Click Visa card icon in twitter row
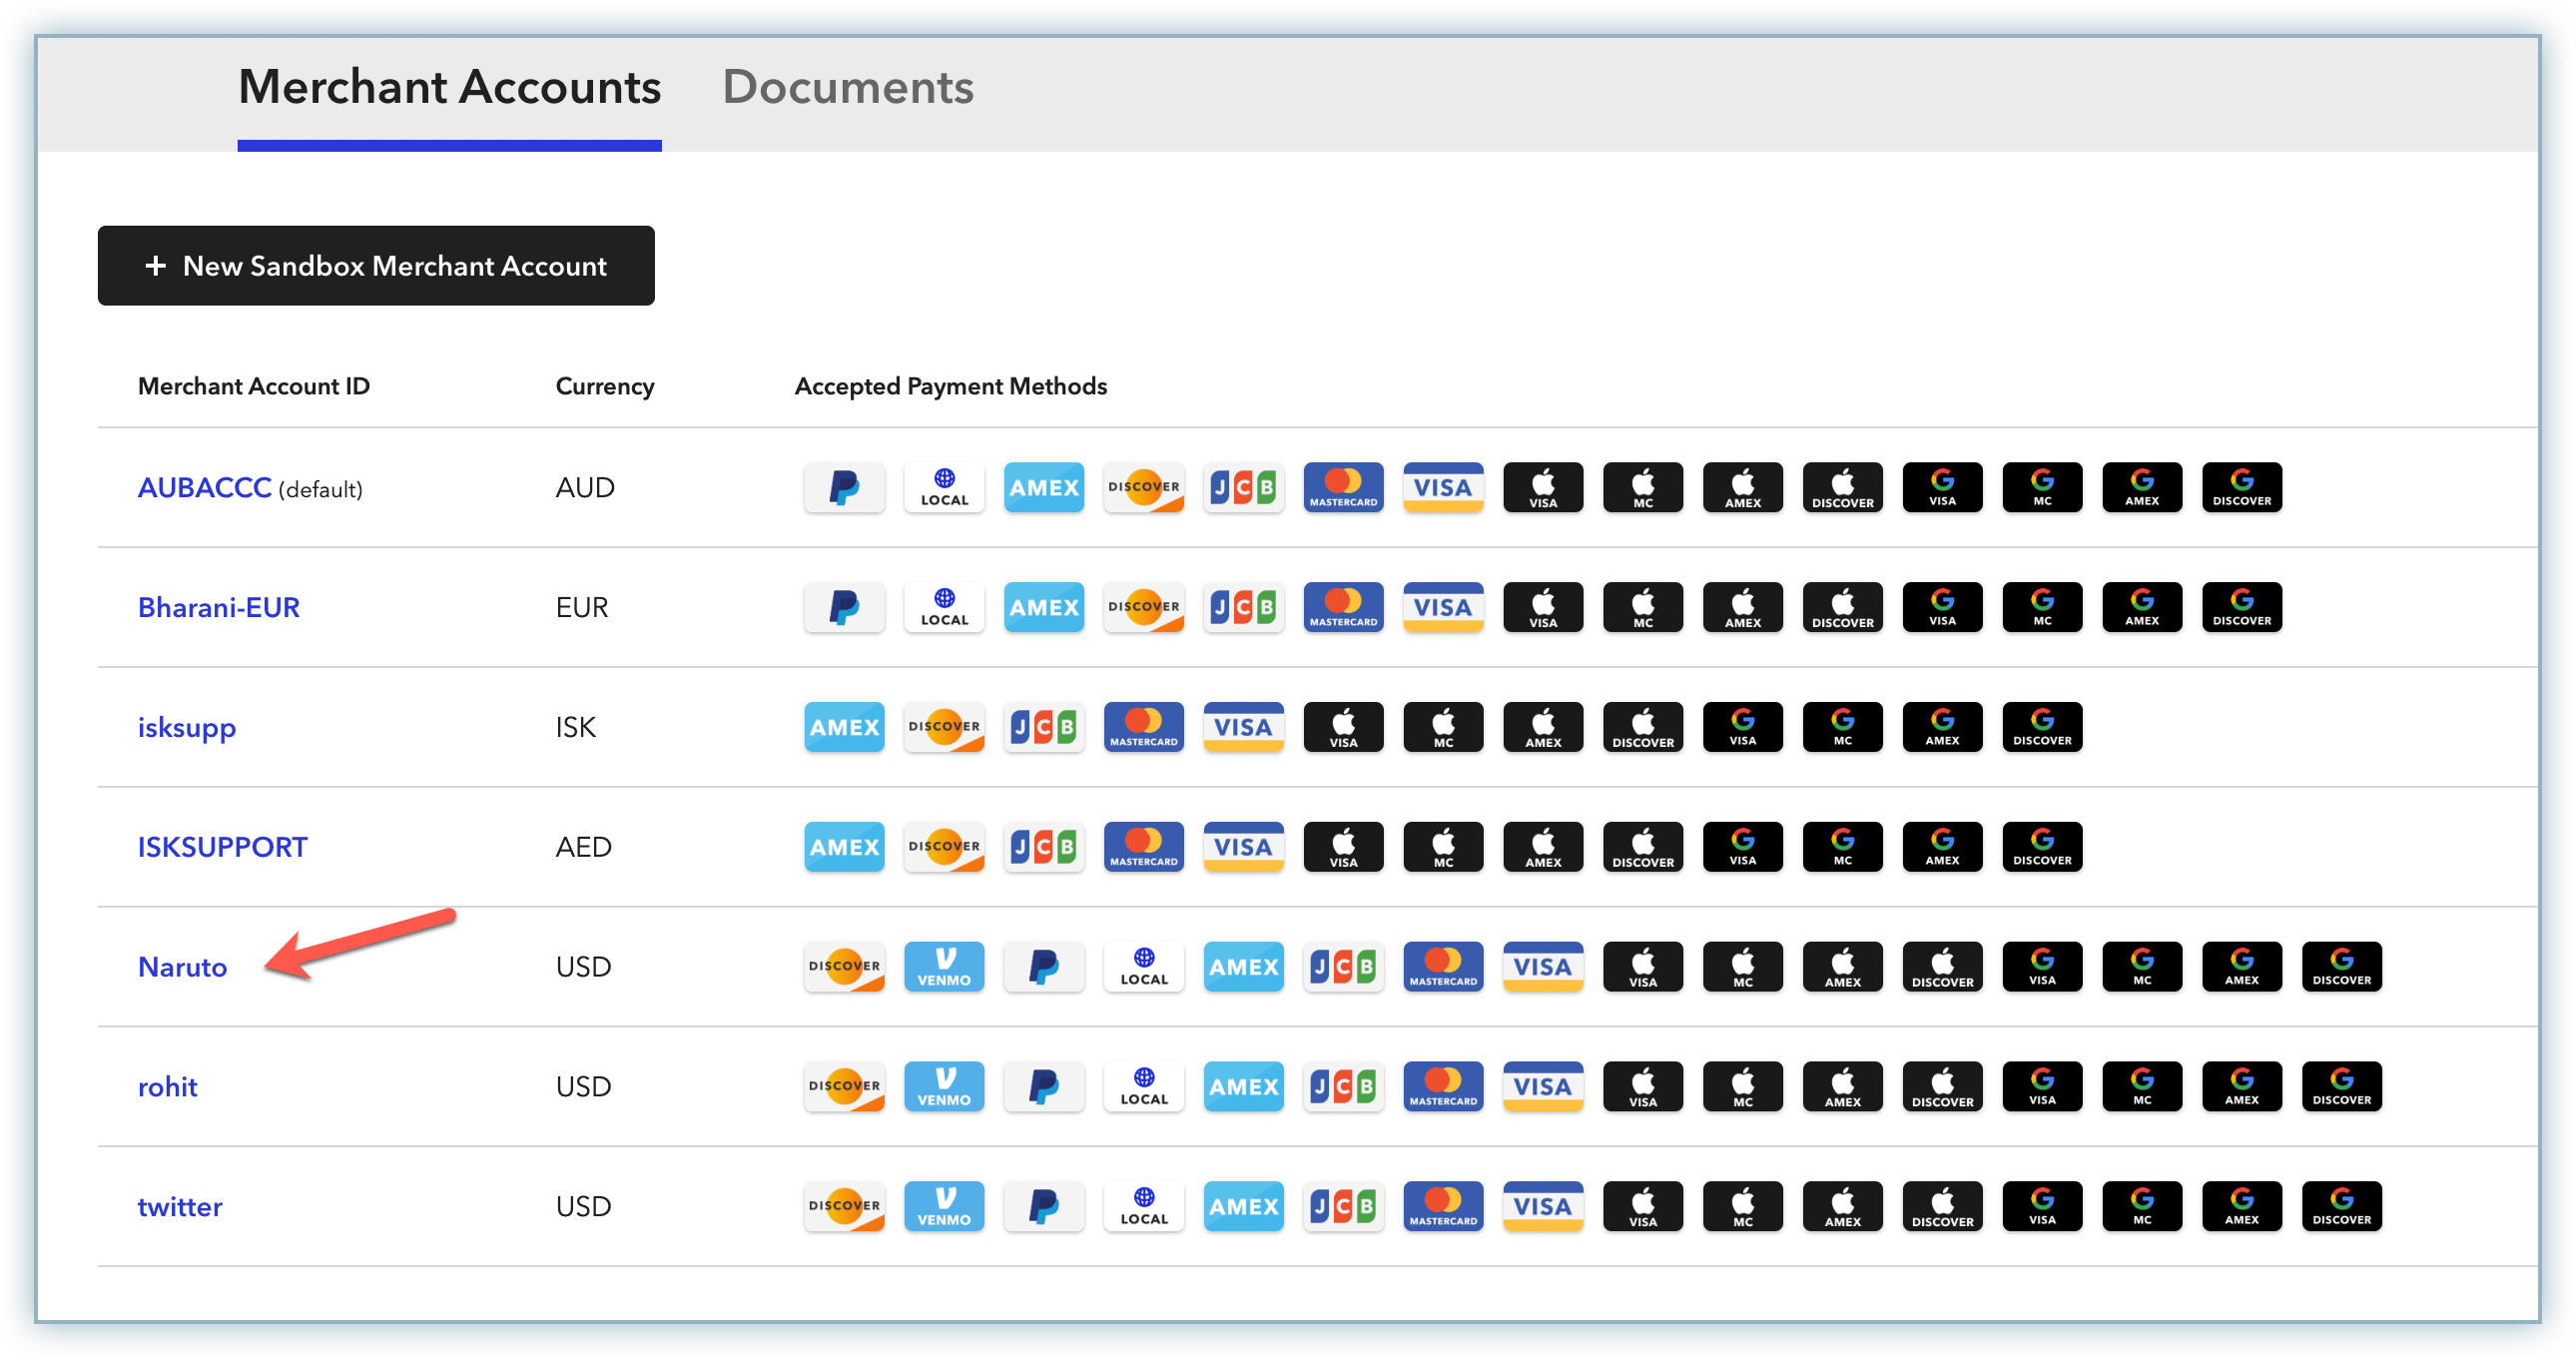Image resolution: width=2576 pixels, height=1358 pixels. coord(1542,1206)
